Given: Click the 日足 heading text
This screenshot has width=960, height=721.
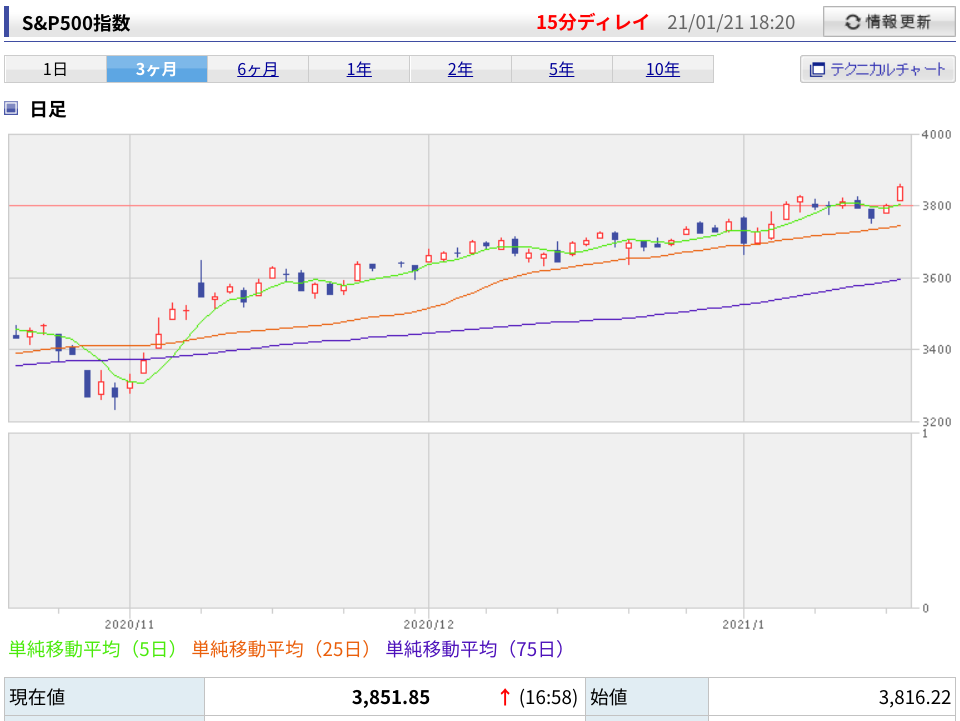Looking at the screenshot, I should [48, 110].
